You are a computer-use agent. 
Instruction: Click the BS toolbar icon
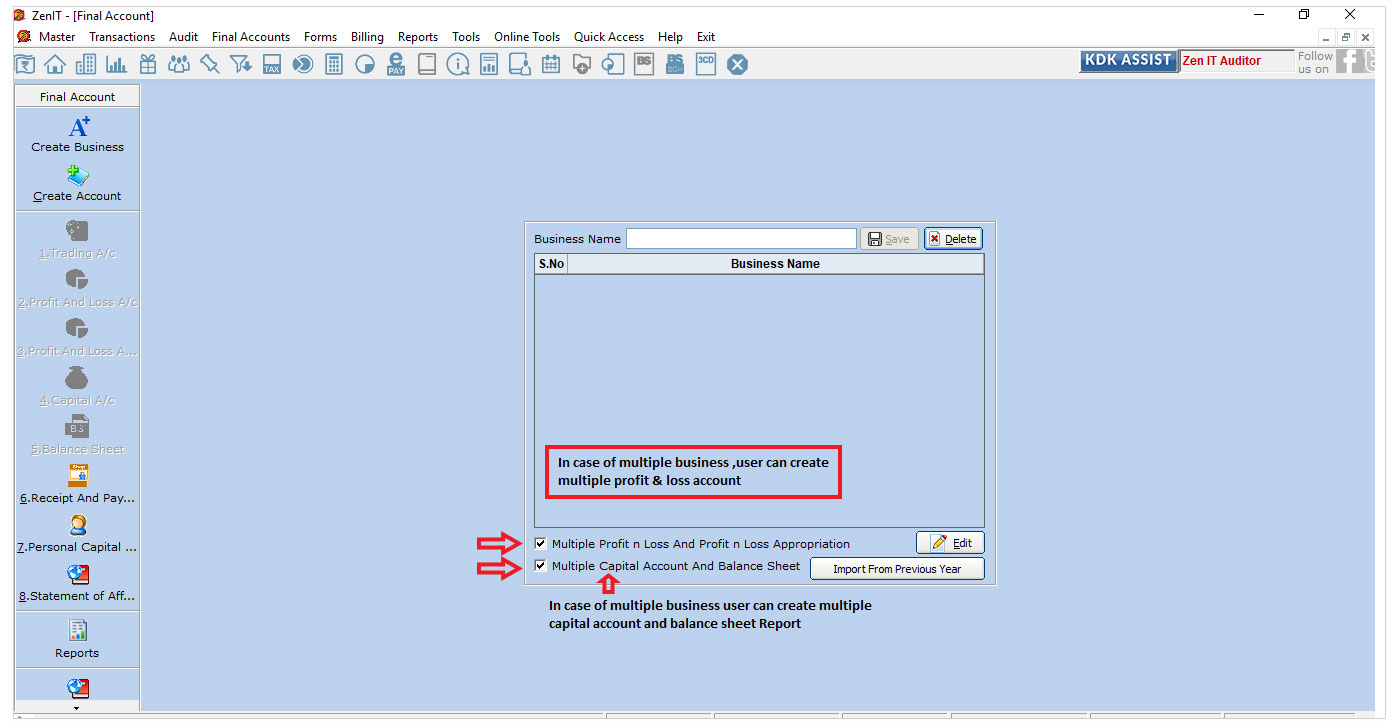644,63
